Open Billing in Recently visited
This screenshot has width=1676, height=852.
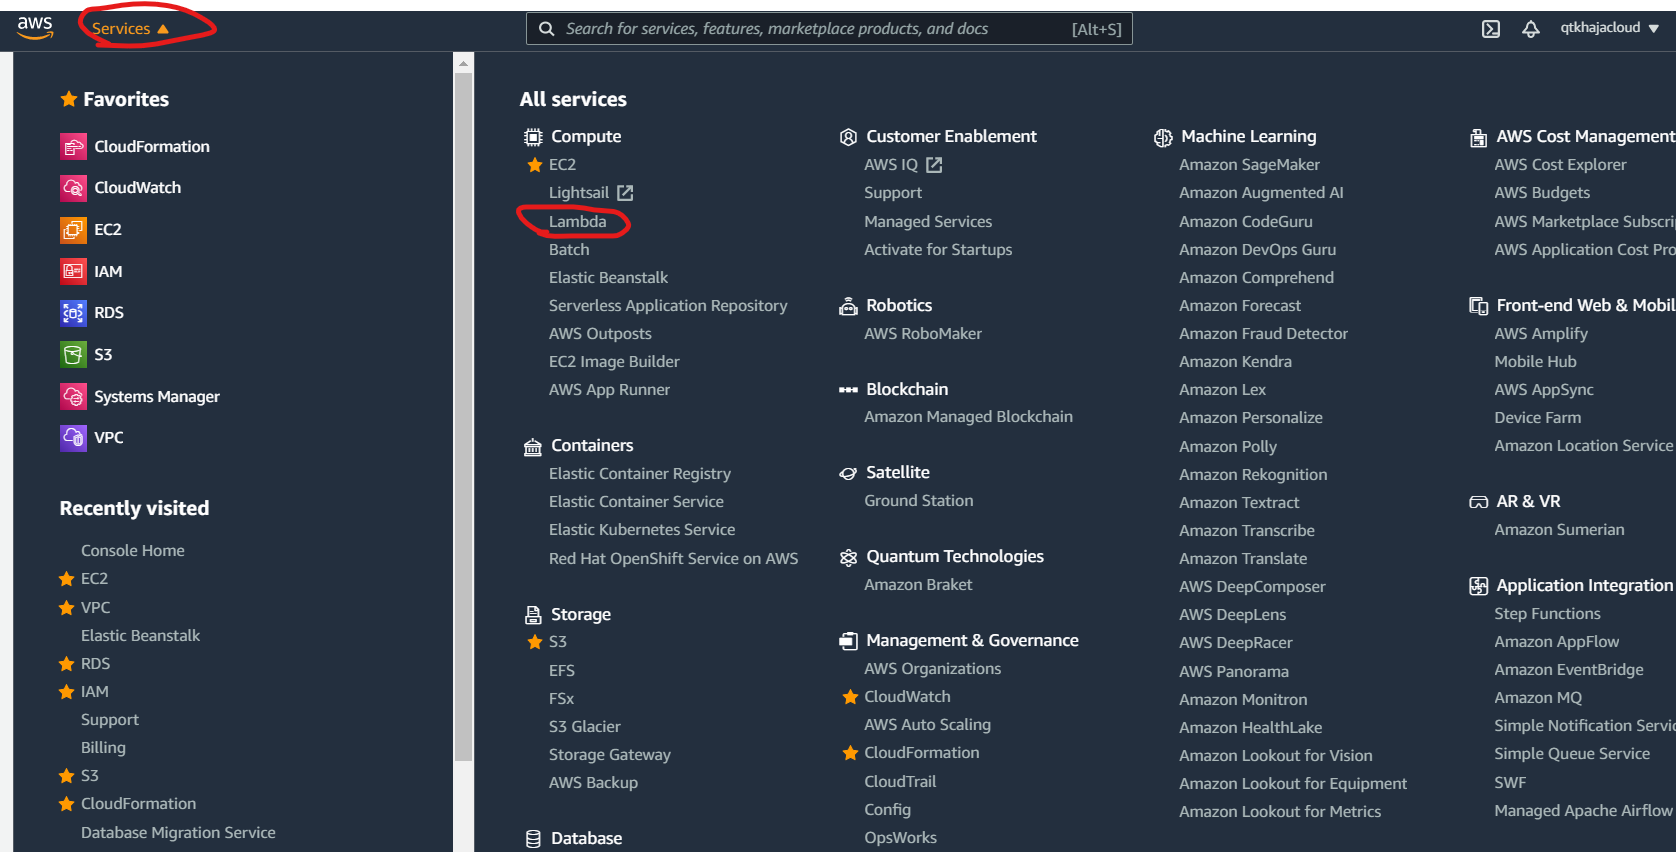(103, 748)
